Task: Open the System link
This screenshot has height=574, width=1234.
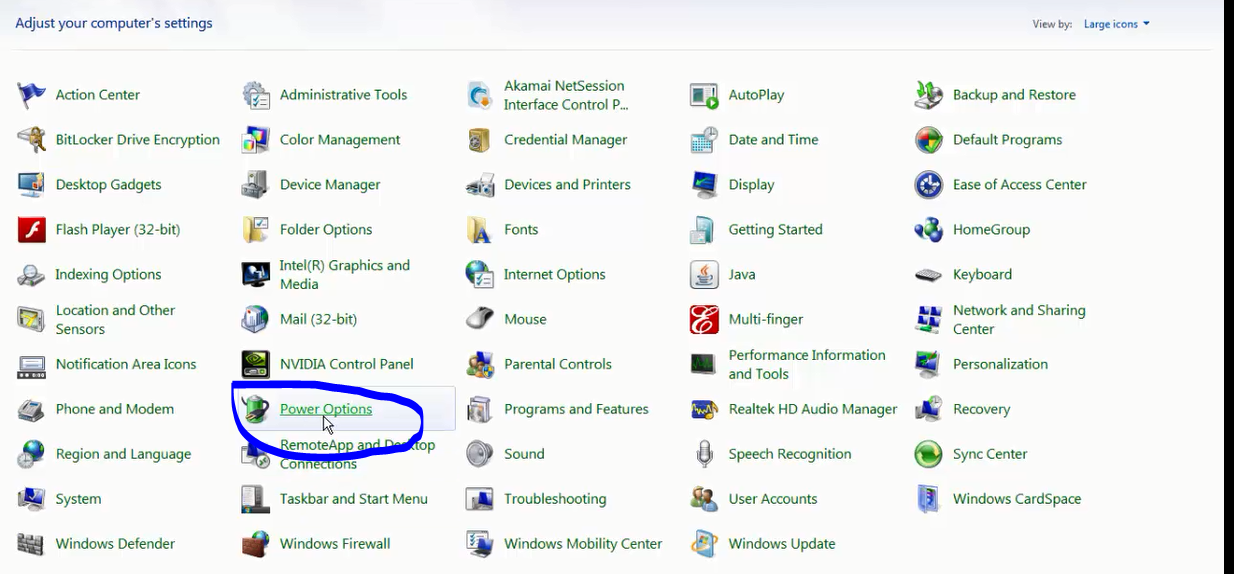Action: 78,499
